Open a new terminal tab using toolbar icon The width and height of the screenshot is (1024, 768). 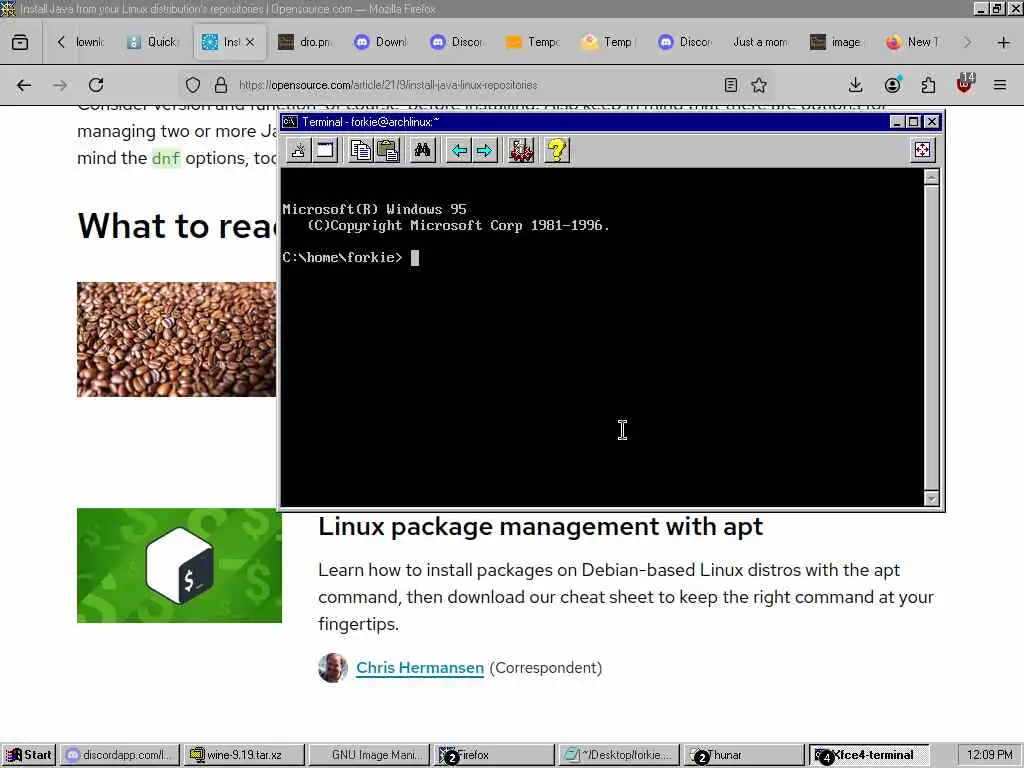coord(298,151)
